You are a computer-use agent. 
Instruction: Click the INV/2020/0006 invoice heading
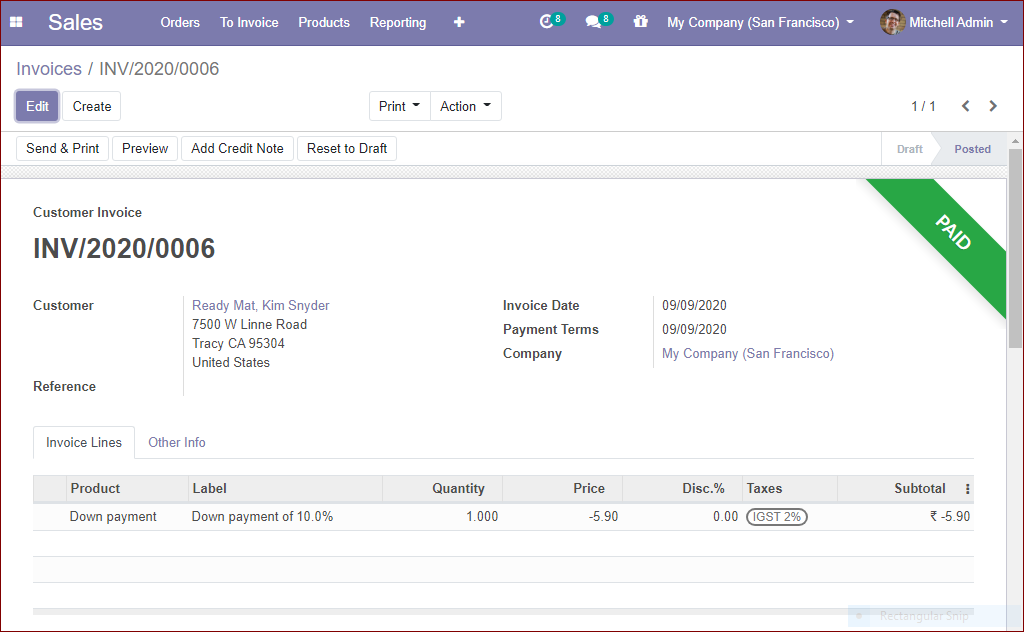coord(124,249)
